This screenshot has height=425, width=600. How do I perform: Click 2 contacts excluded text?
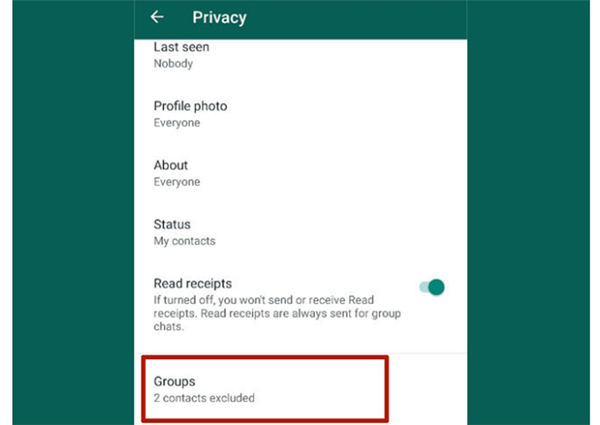204,398
